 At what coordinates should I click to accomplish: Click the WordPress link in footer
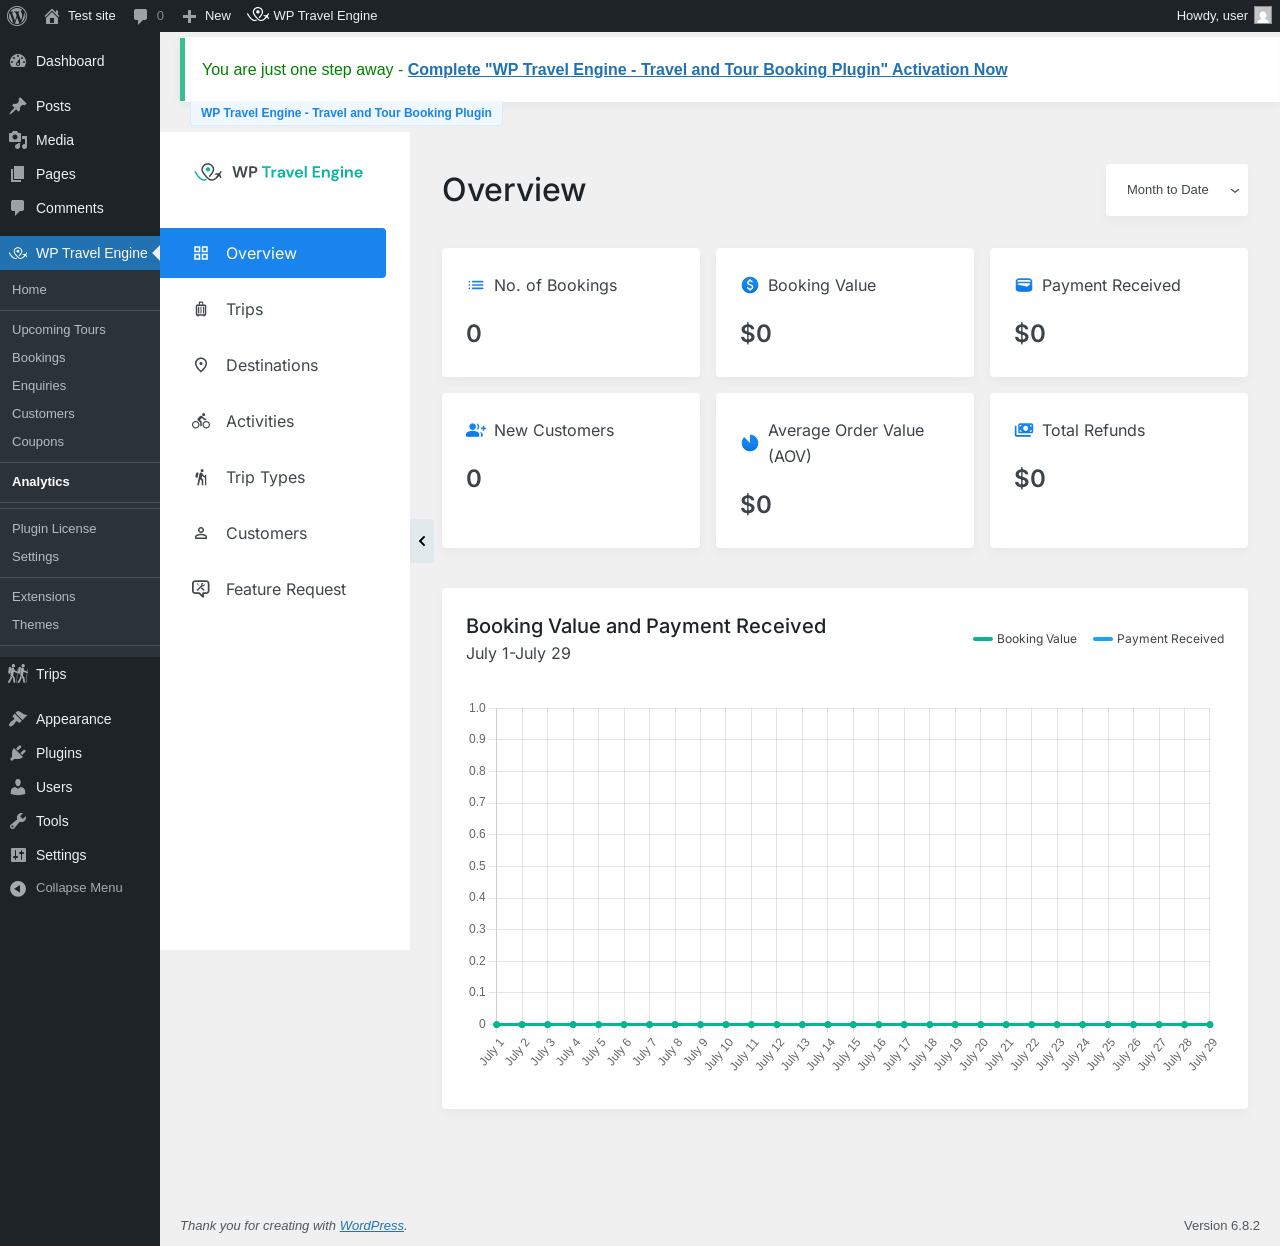pos(371,1225)
